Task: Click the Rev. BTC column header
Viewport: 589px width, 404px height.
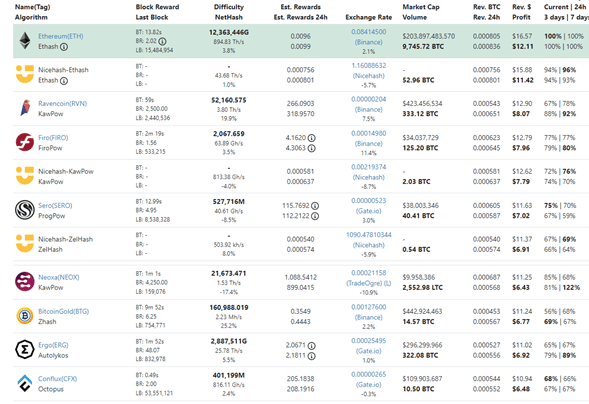Action: click(x=486, y=7)
